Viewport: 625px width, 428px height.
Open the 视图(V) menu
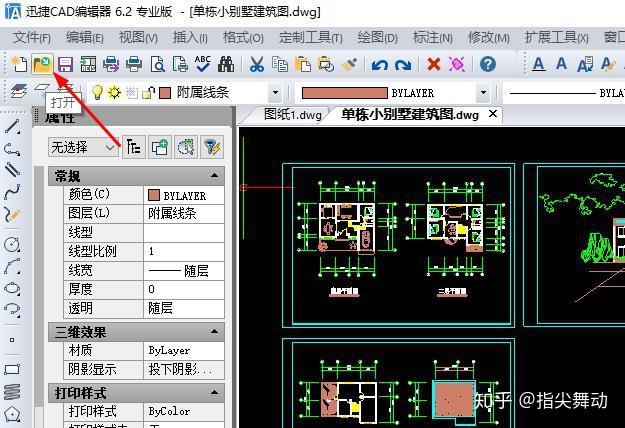138,38
